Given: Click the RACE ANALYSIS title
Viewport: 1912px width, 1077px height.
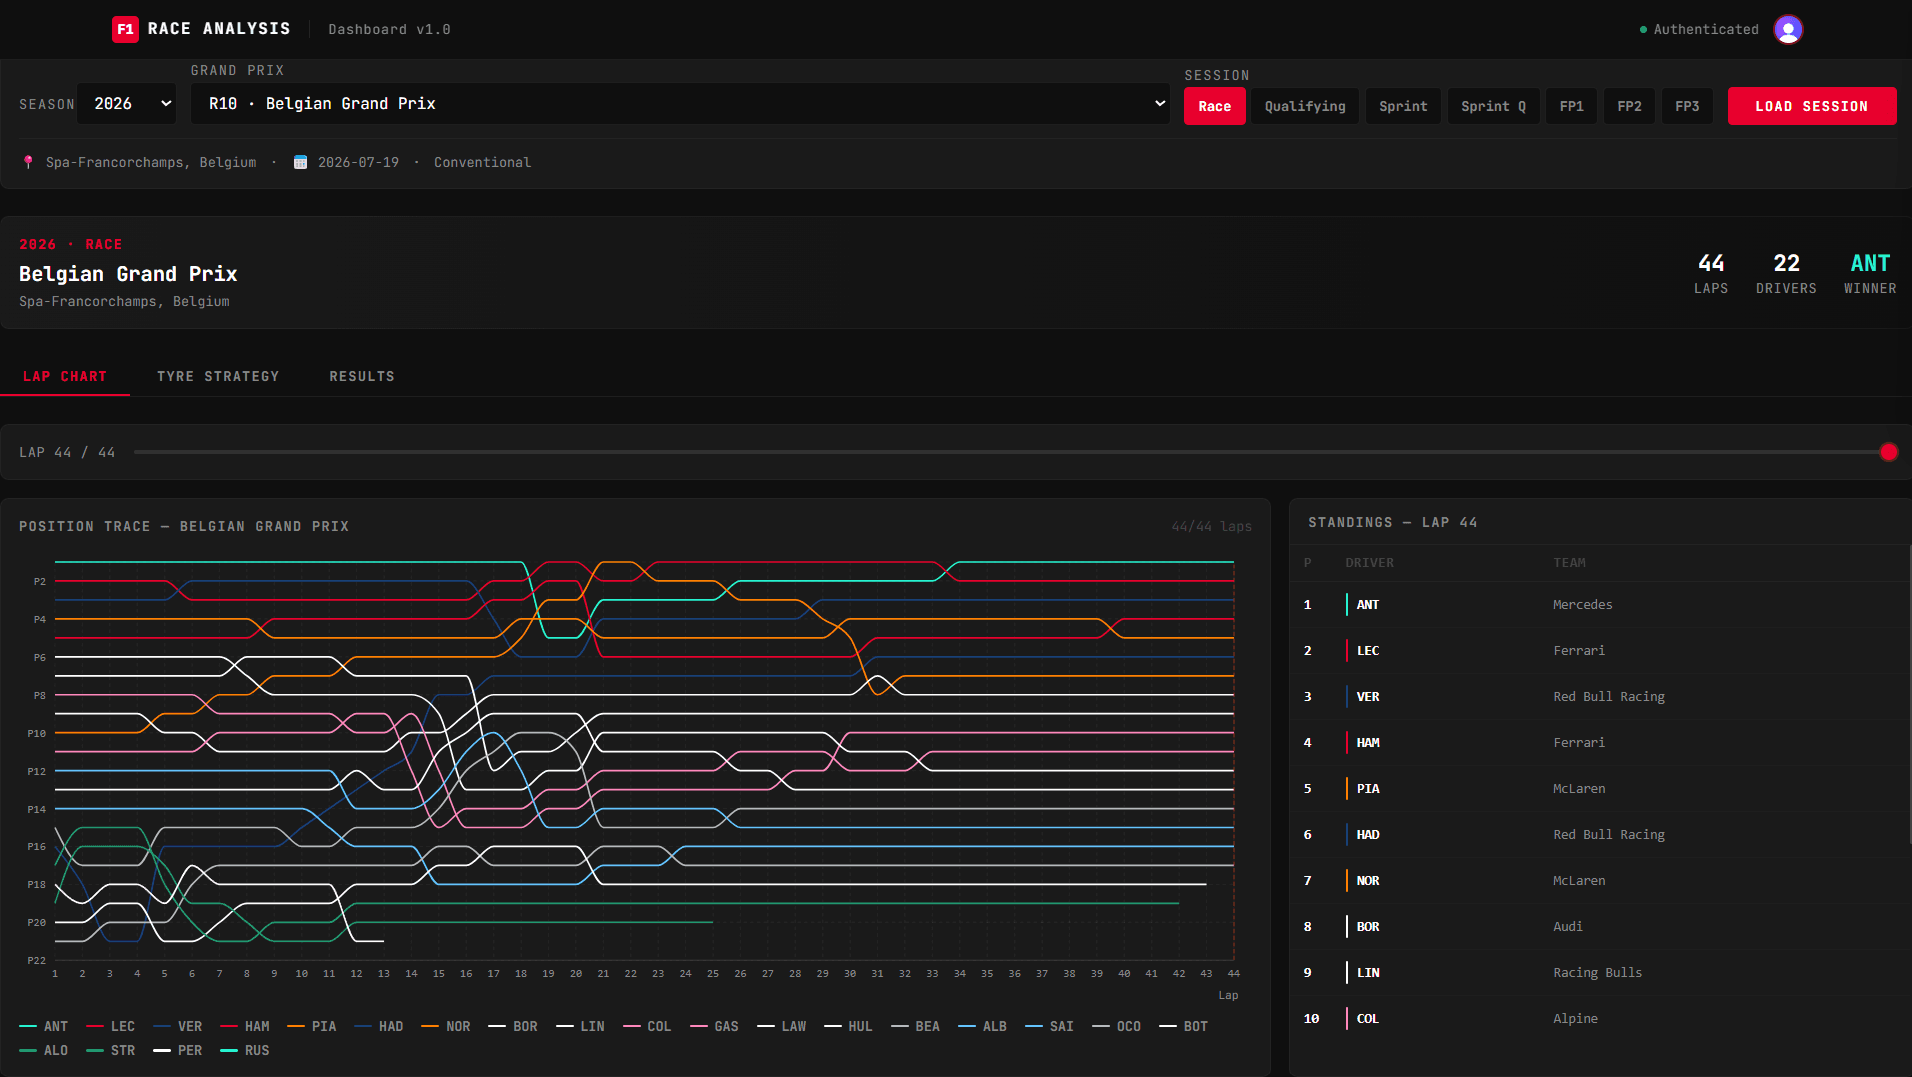Looking at the screenshot, I should click(x=219, y=29).
